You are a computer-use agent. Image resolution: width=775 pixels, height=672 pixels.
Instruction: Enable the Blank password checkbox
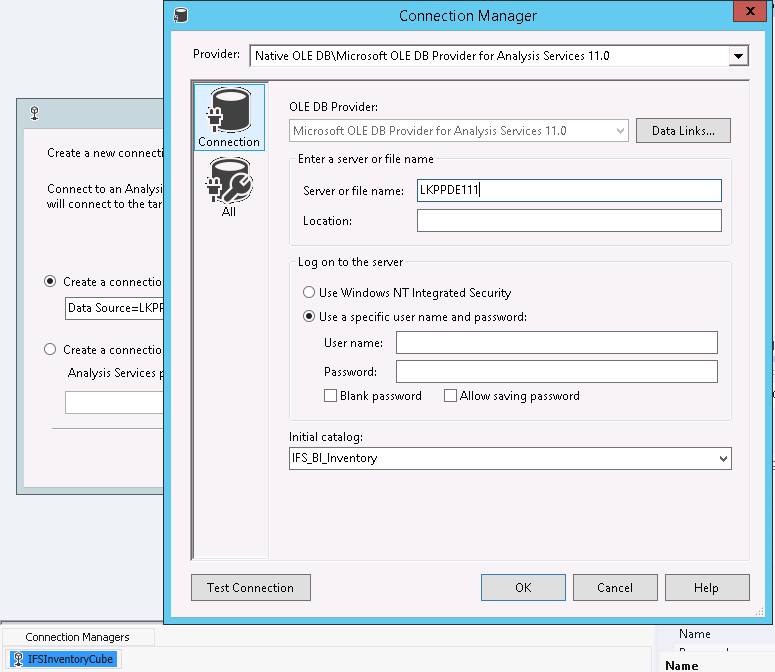click(331, 396)
